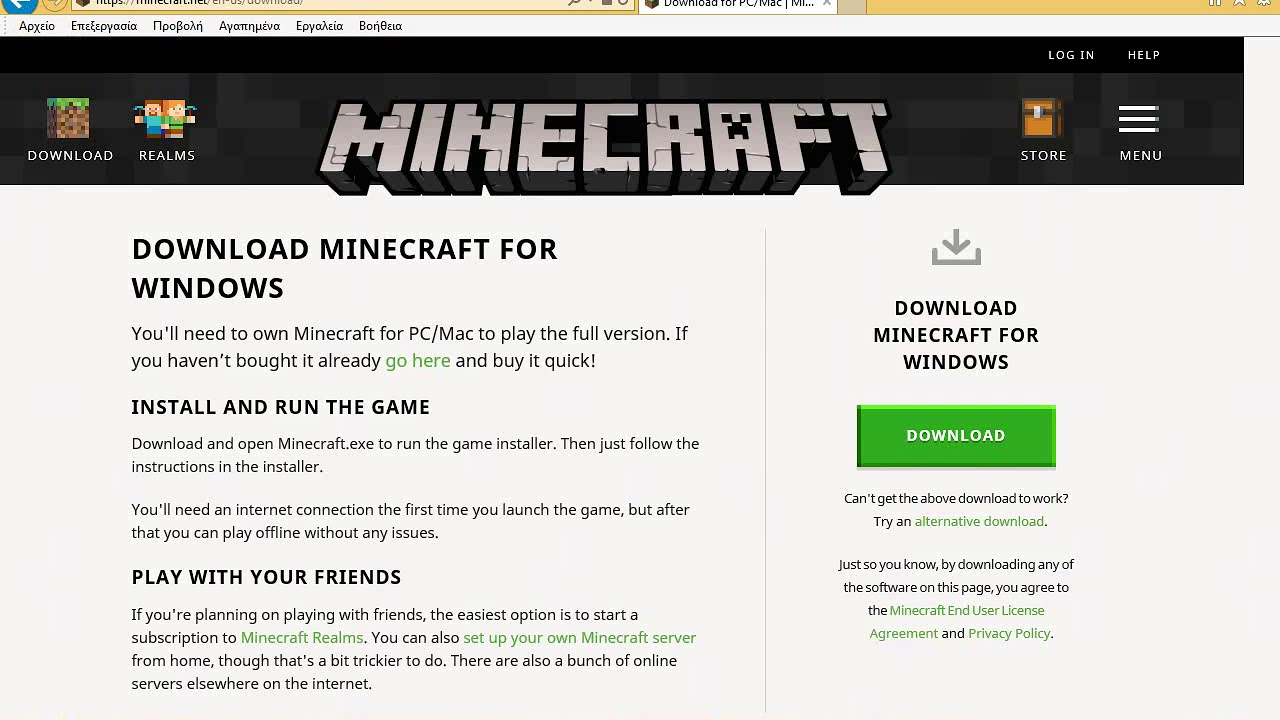Open the Minecraft Realms text link

pyautogui.click(x=302, y=638)
